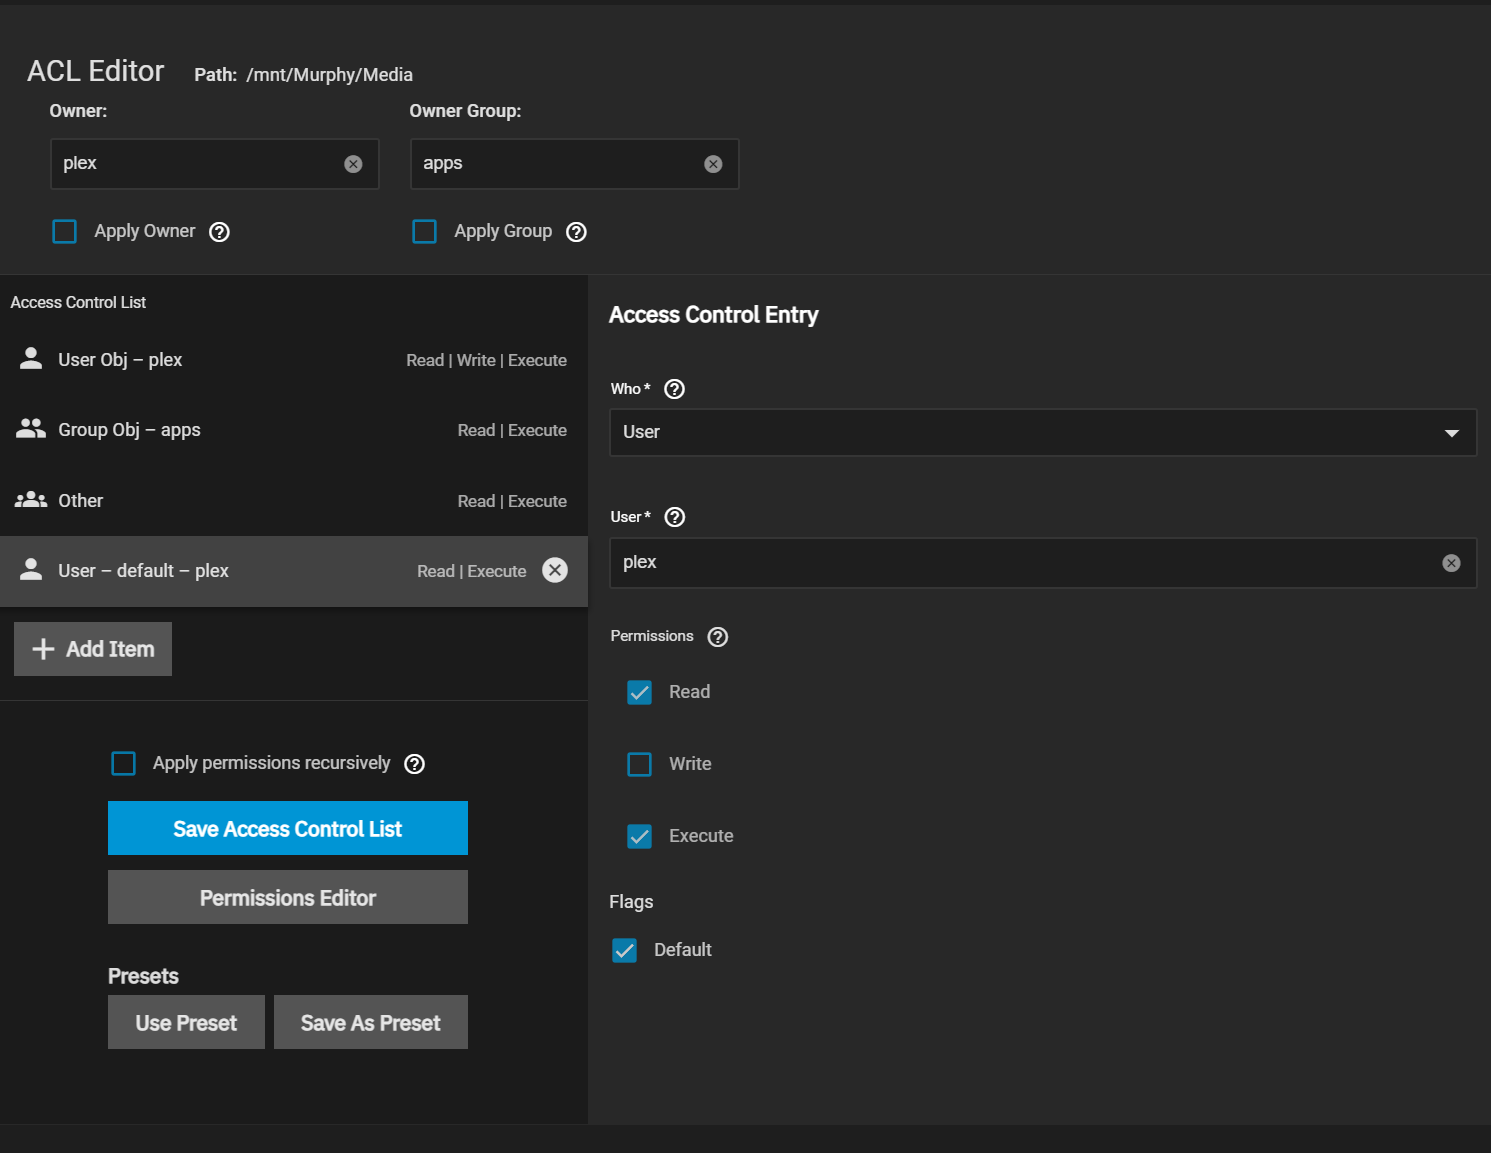Screen dimensions: 1491x1153
Task: Uncheck the Execute permission
Action: (639, 836)
